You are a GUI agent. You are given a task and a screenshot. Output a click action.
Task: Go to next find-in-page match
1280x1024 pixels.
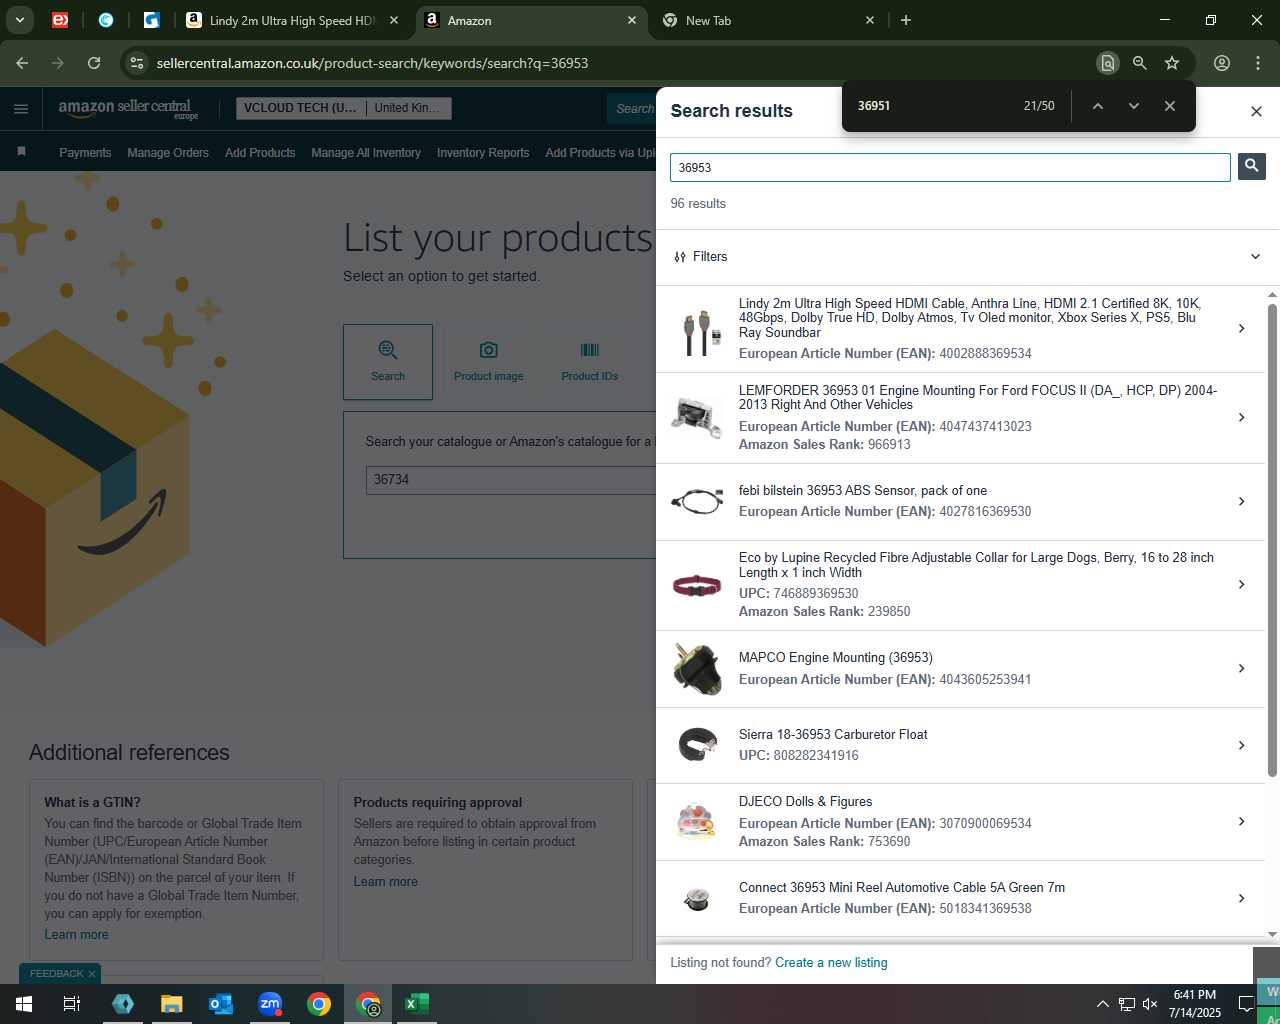1133,106
